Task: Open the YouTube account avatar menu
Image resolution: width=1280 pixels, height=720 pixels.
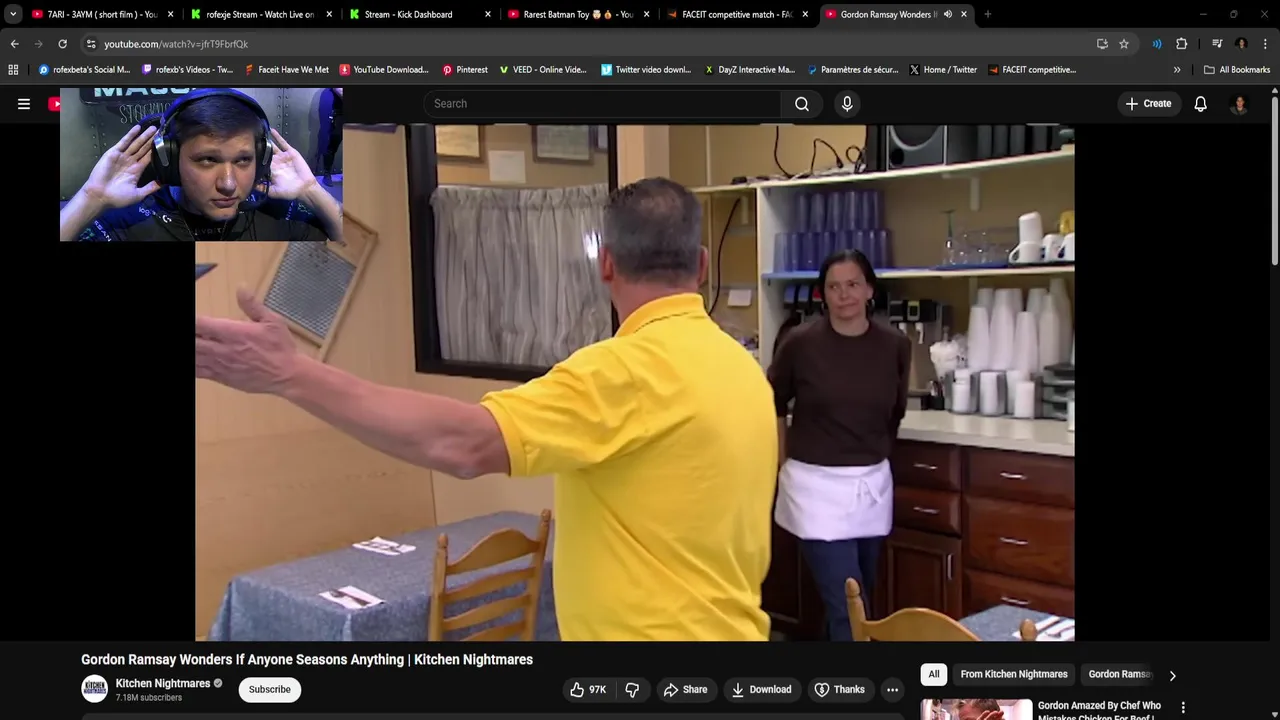Action: tap(1239, 104)
